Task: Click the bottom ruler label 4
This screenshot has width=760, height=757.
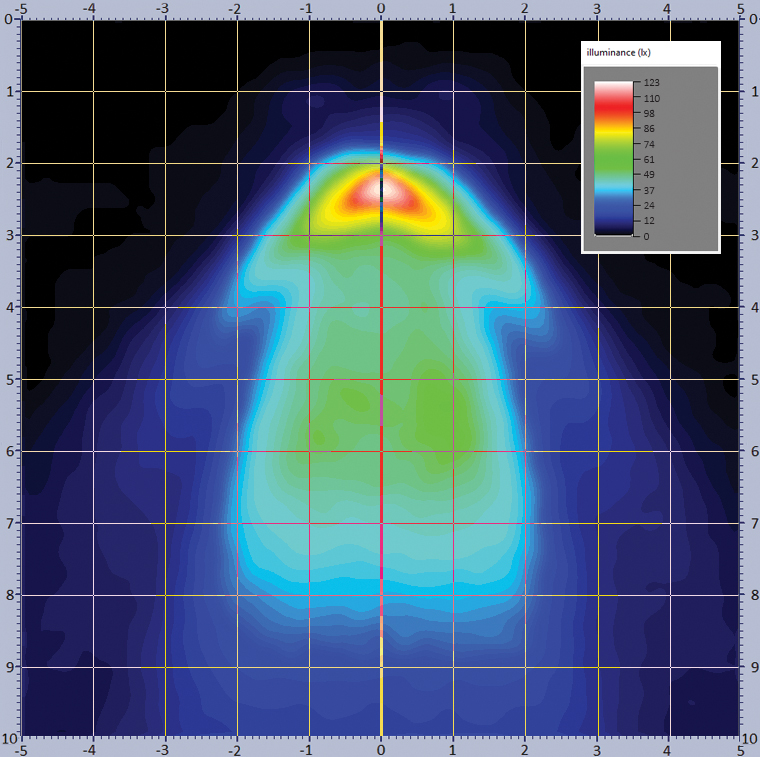Action: (x=669, y=748)
